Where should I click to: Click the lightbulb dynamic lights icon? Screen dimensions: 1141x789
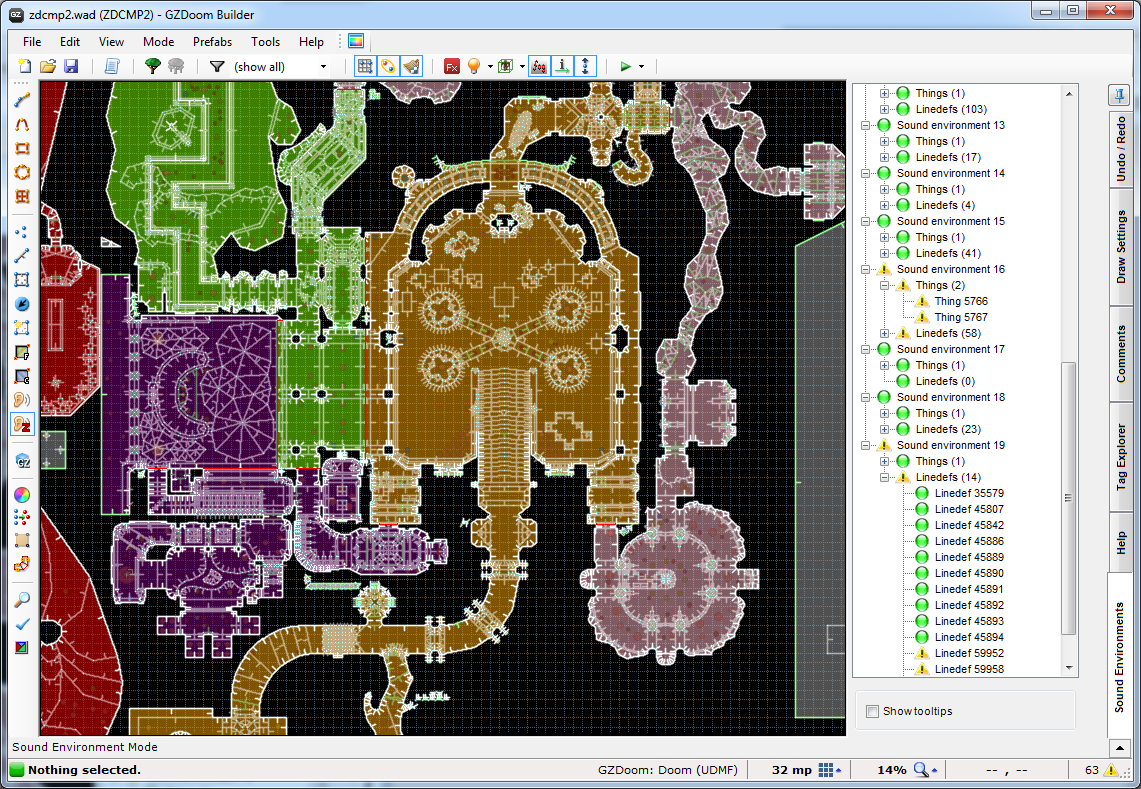pos(474,66)
